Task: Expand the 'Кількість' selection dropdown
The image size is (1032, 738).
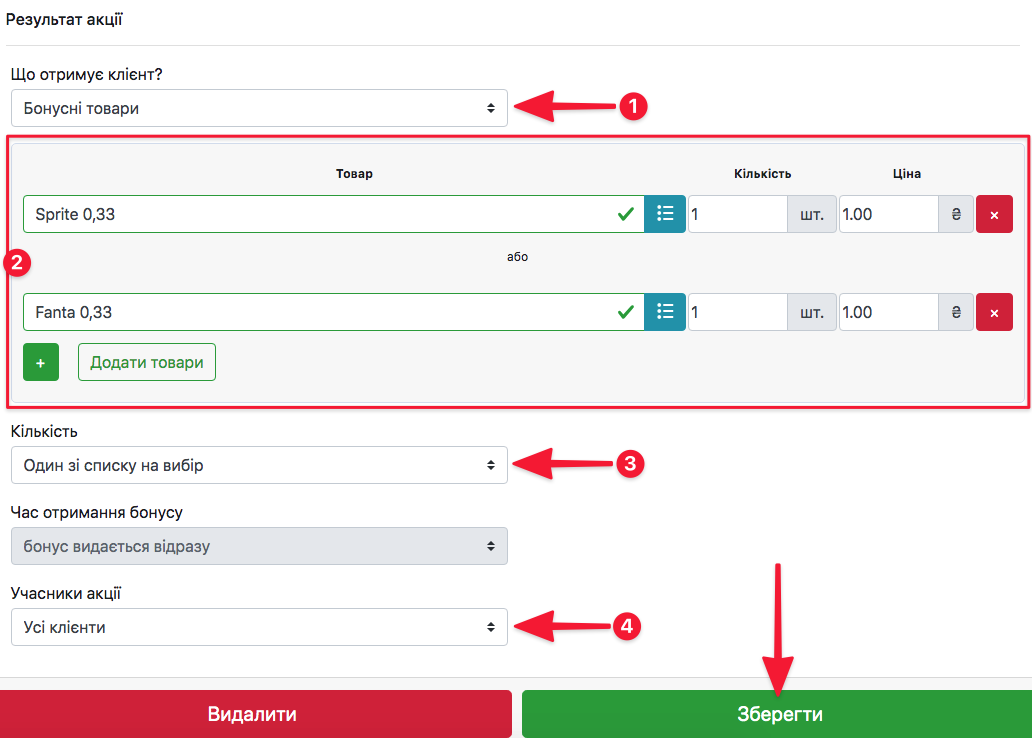Action: [259, 465]
